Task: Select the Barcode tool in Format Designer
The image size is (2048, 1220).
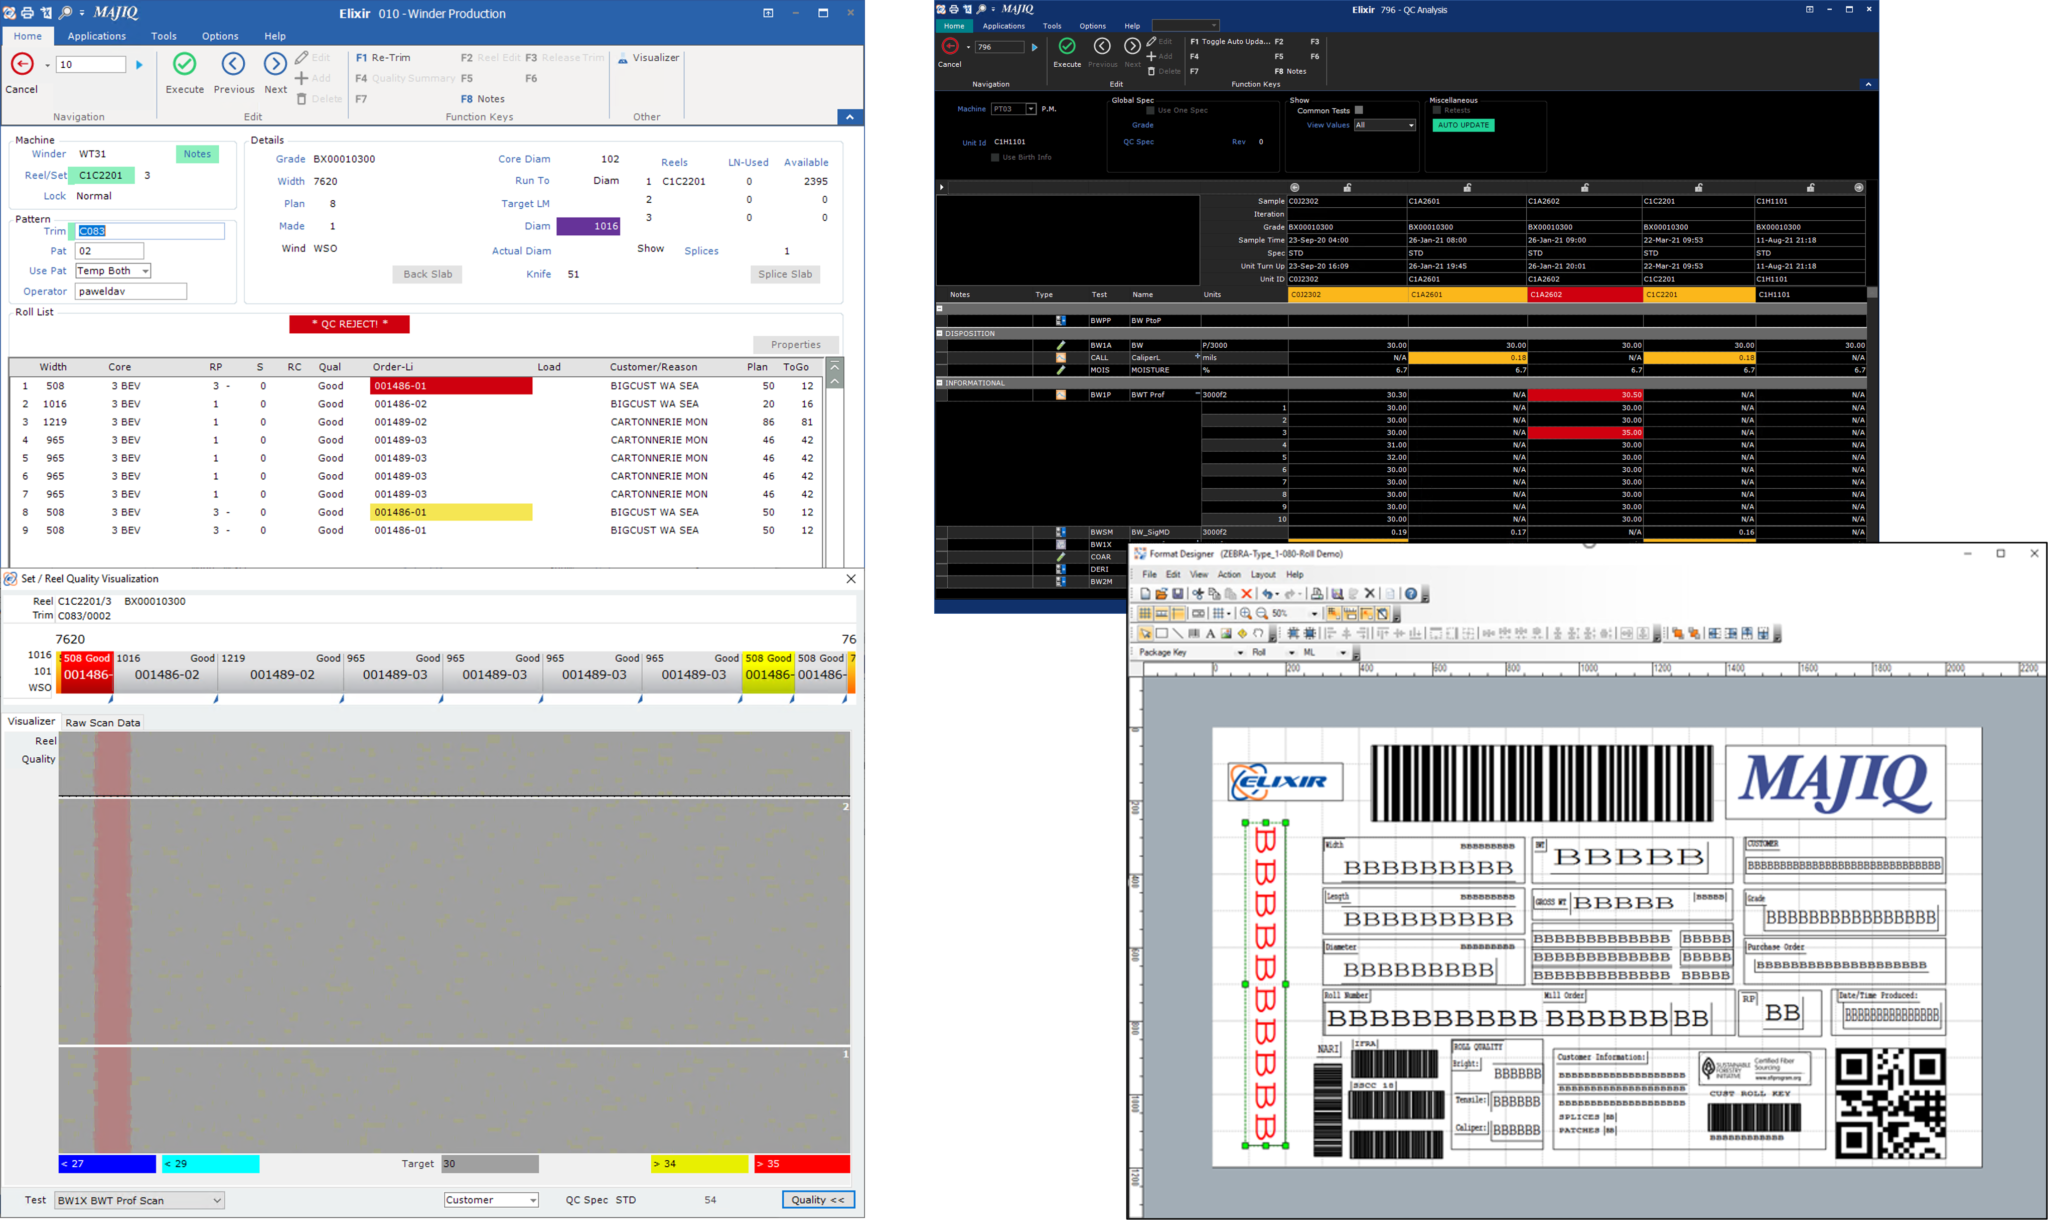Action: [1194, 634]
